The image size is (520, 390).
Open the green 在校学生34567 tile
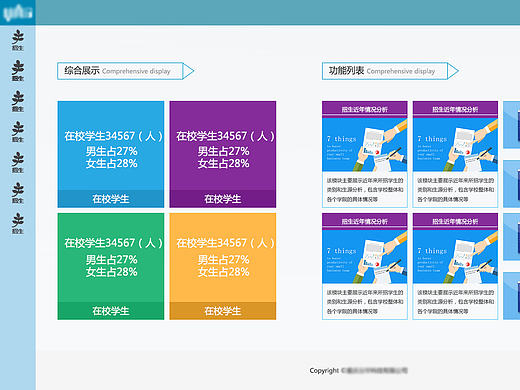tap(111, 266)
